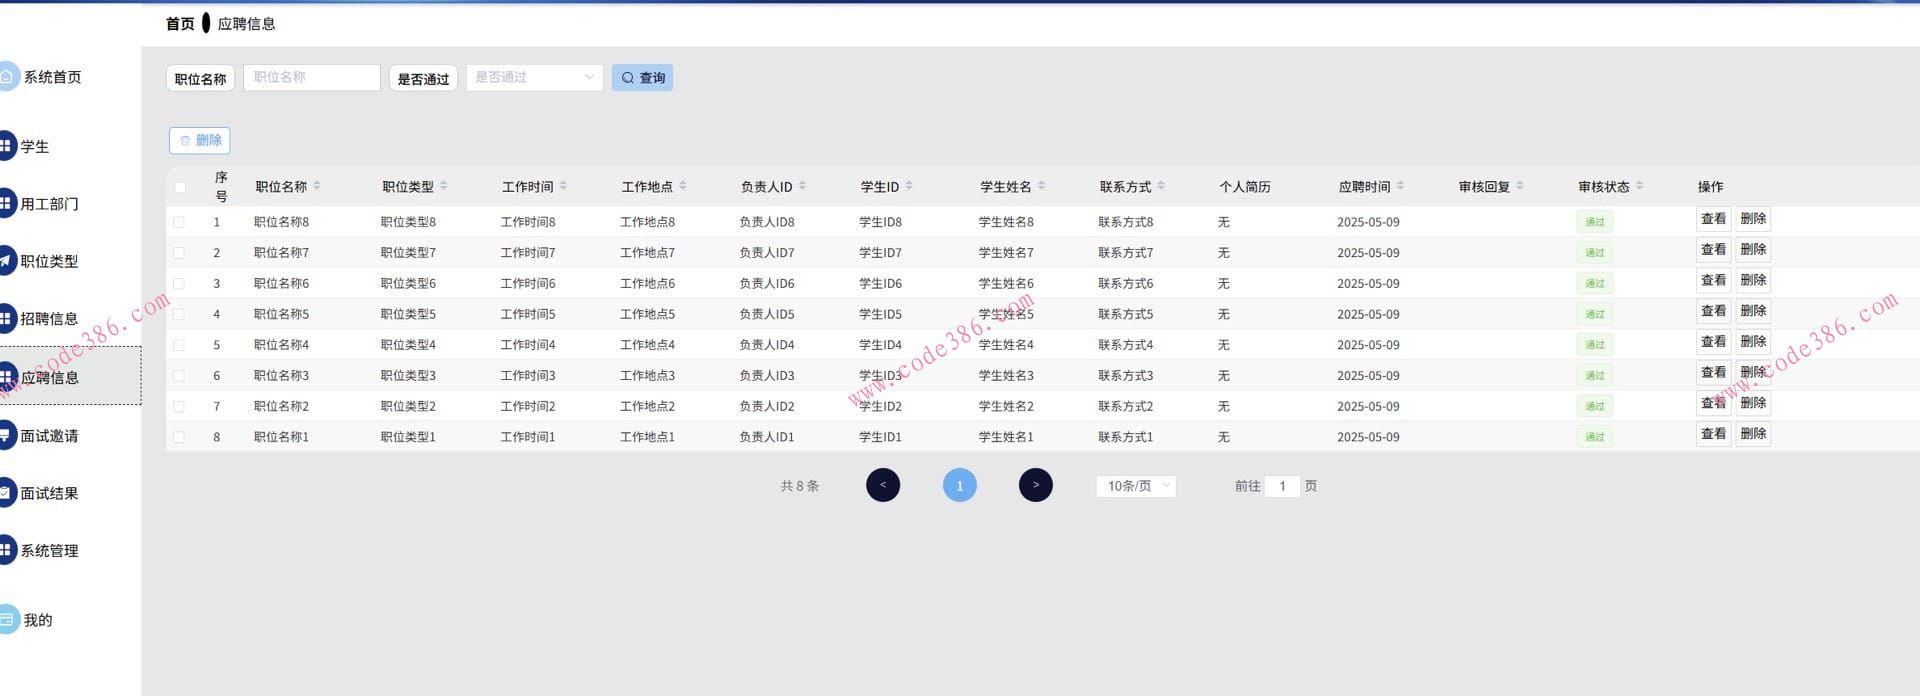The image size is (1920, 696).
Task: Click the 用工部门 sidebar icon
Action: [6, 203]
